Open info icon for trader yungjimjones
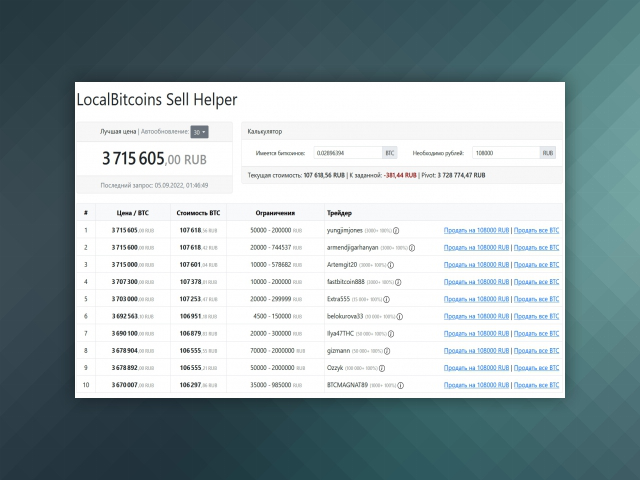640x480 pixels. pos(396,231)
